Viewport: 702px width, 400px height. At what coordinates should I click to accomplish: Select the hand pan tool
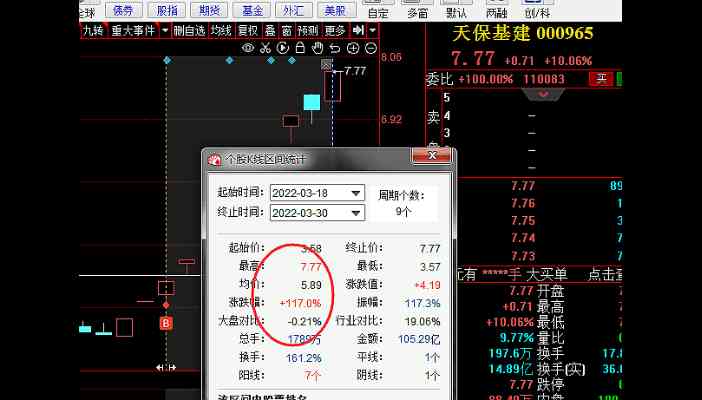coord(317,47)
